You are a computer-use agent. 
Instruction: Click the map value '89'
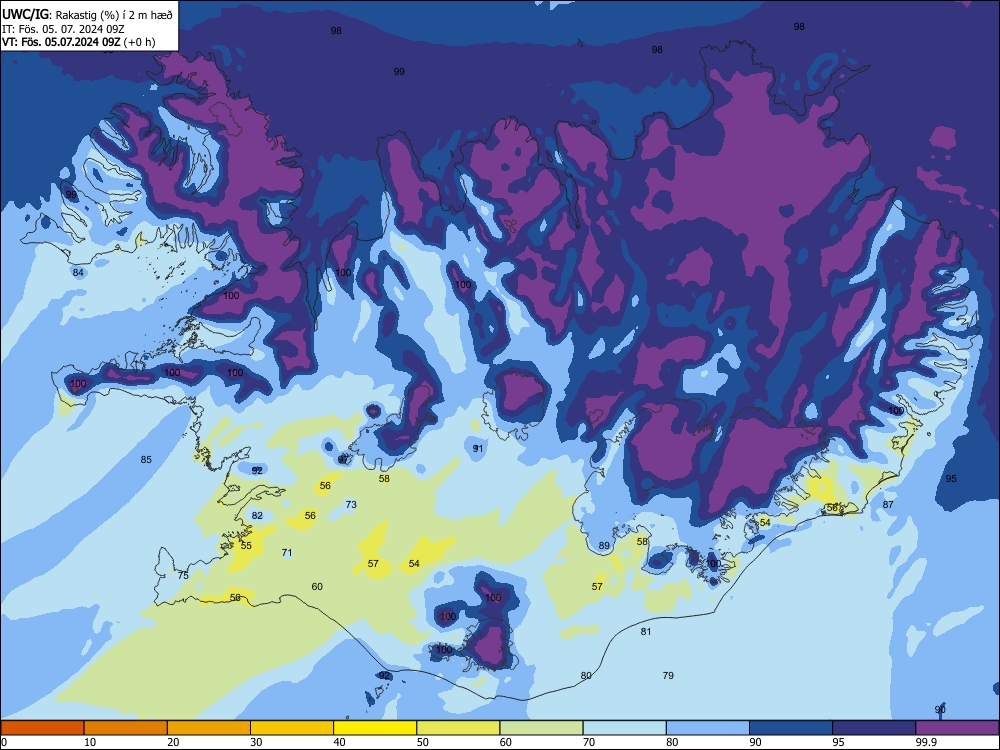[604, 546]
